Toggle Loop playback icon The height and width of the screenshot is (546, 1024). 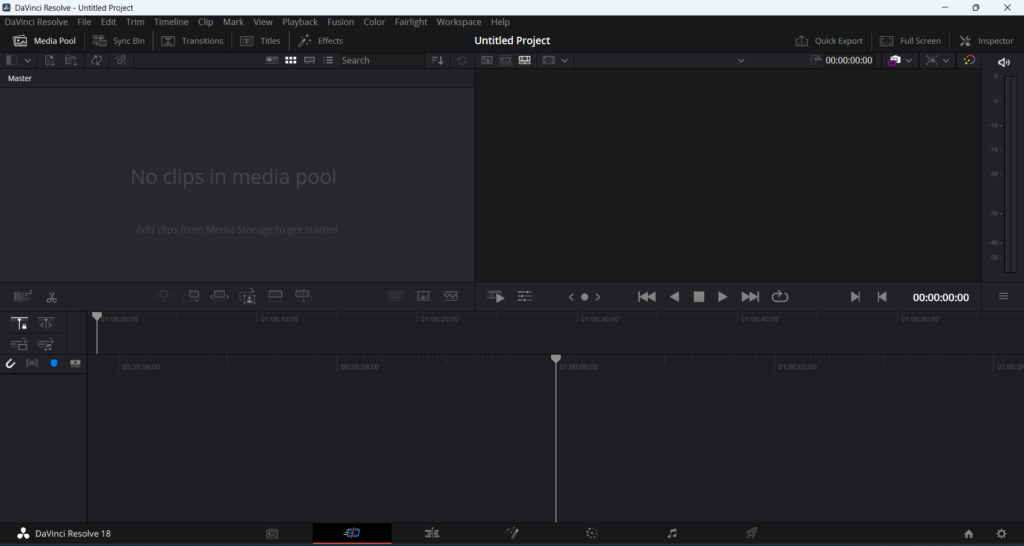click(780, 297)
